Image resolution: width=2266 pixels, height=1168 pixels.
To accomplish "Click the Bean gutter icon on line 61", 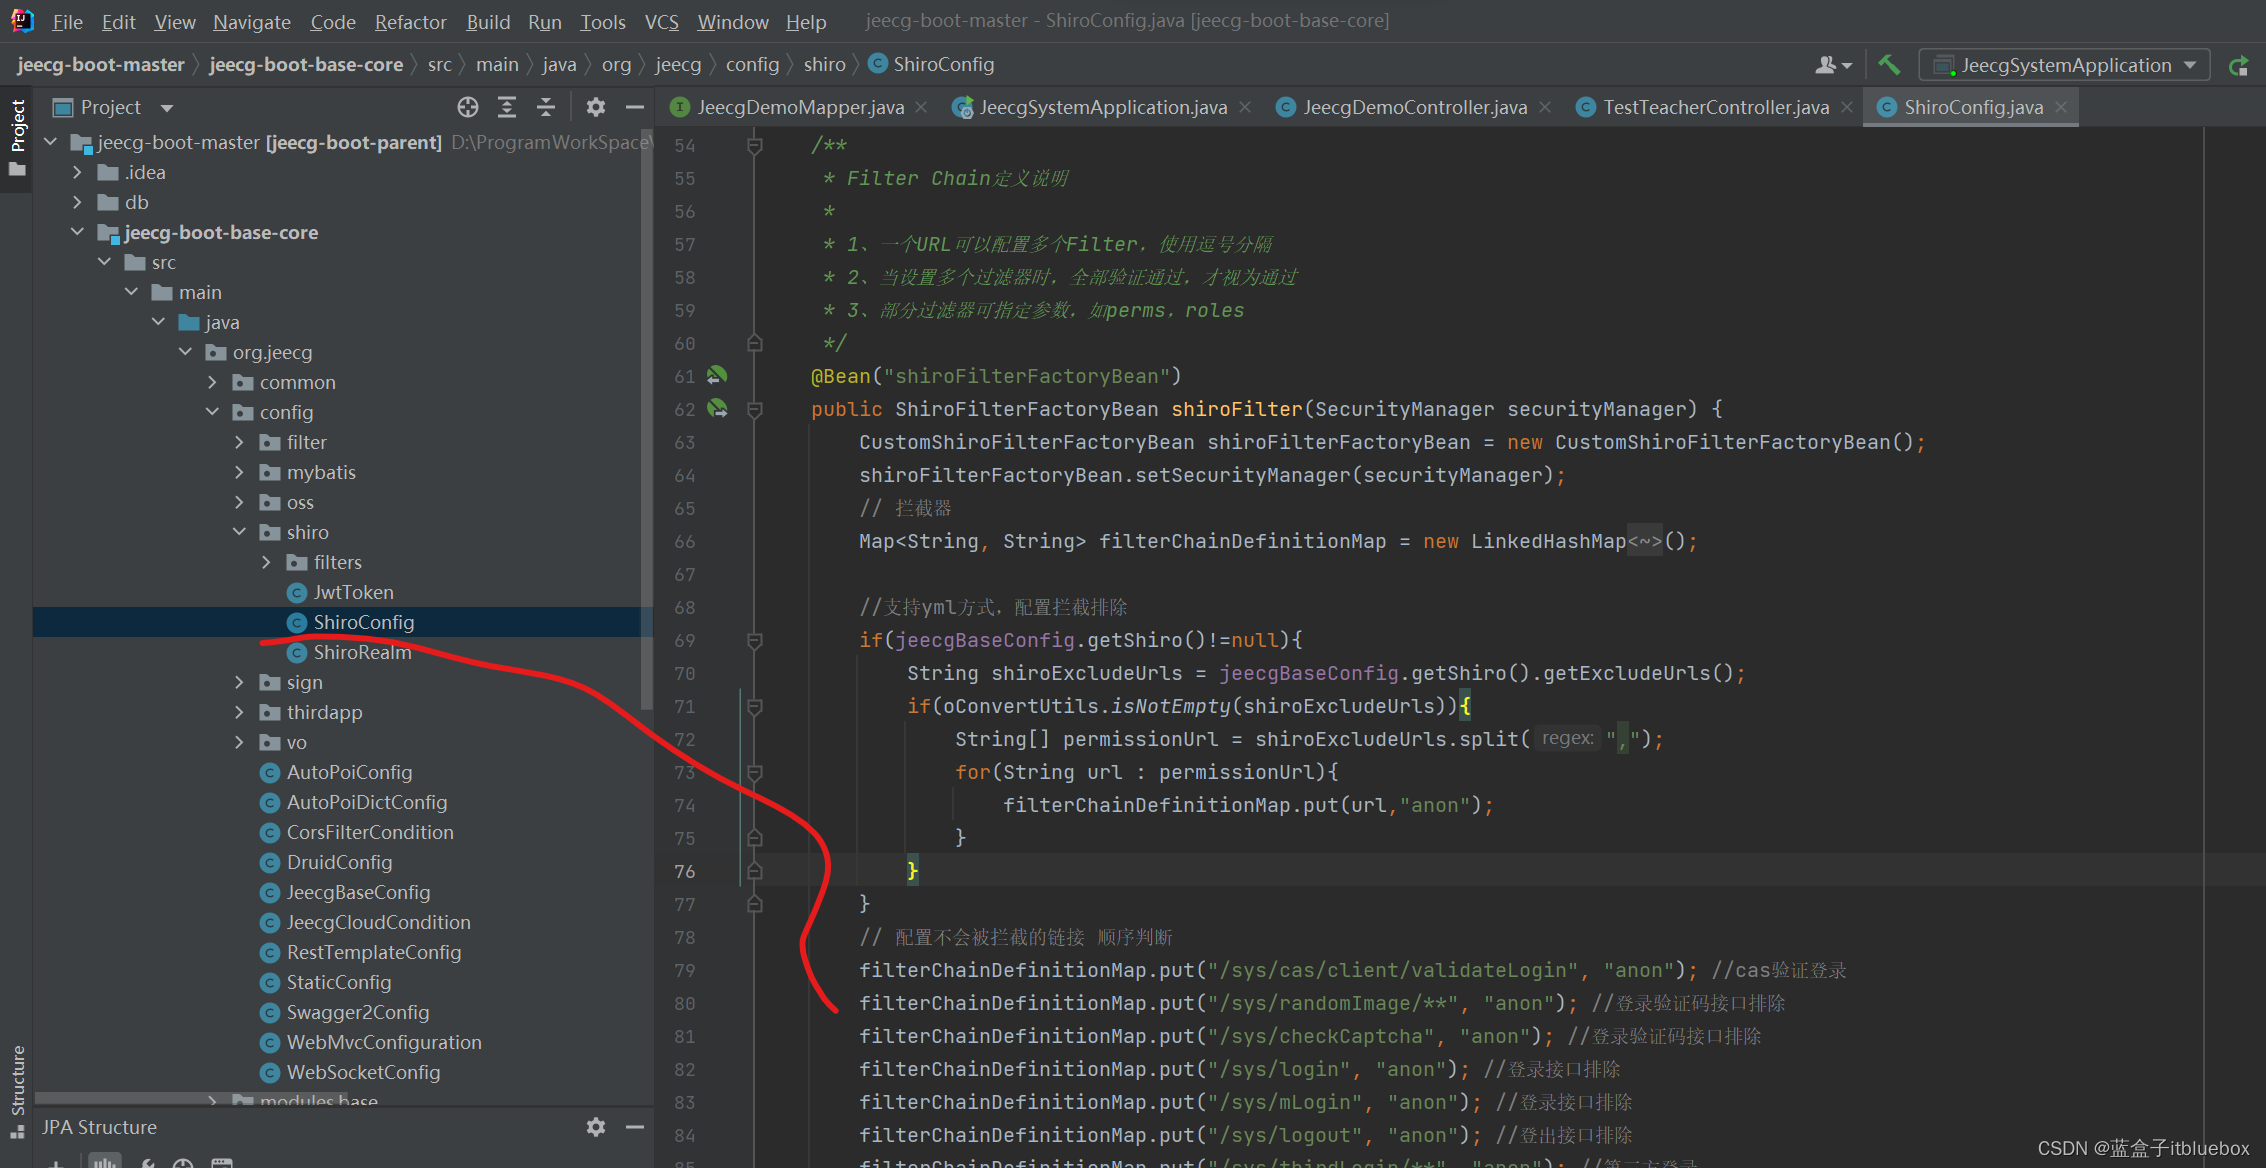I will (x=717, y=376).
